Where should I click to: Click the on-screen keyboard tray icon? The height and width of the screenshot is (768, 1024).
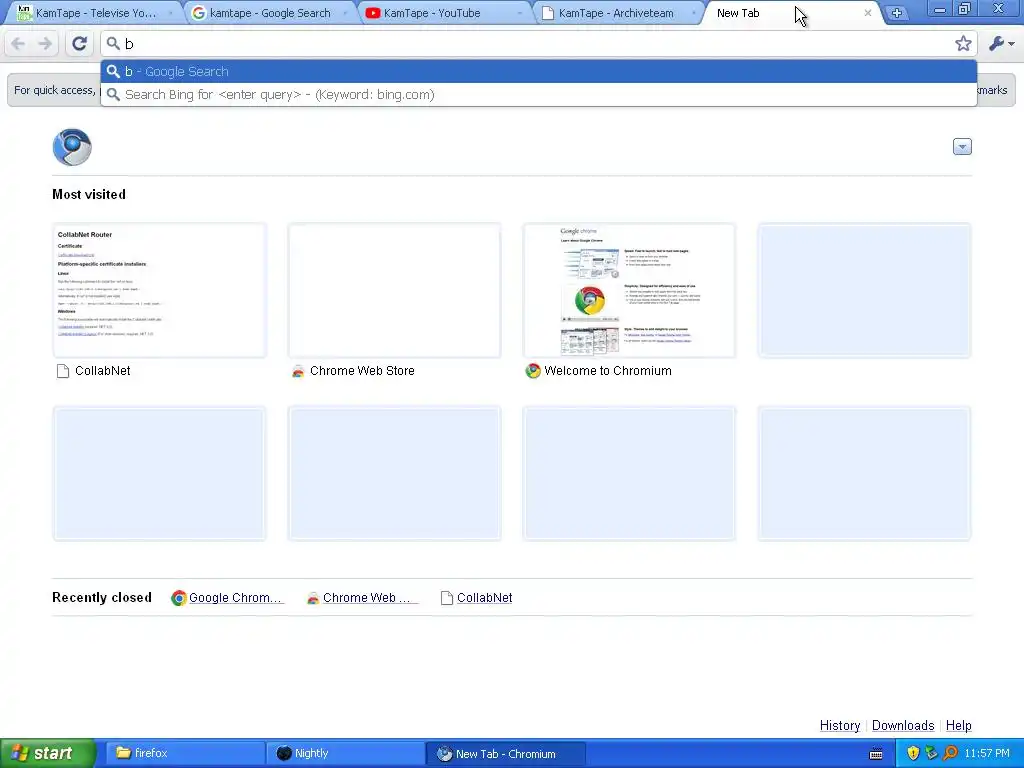(876, 754)
